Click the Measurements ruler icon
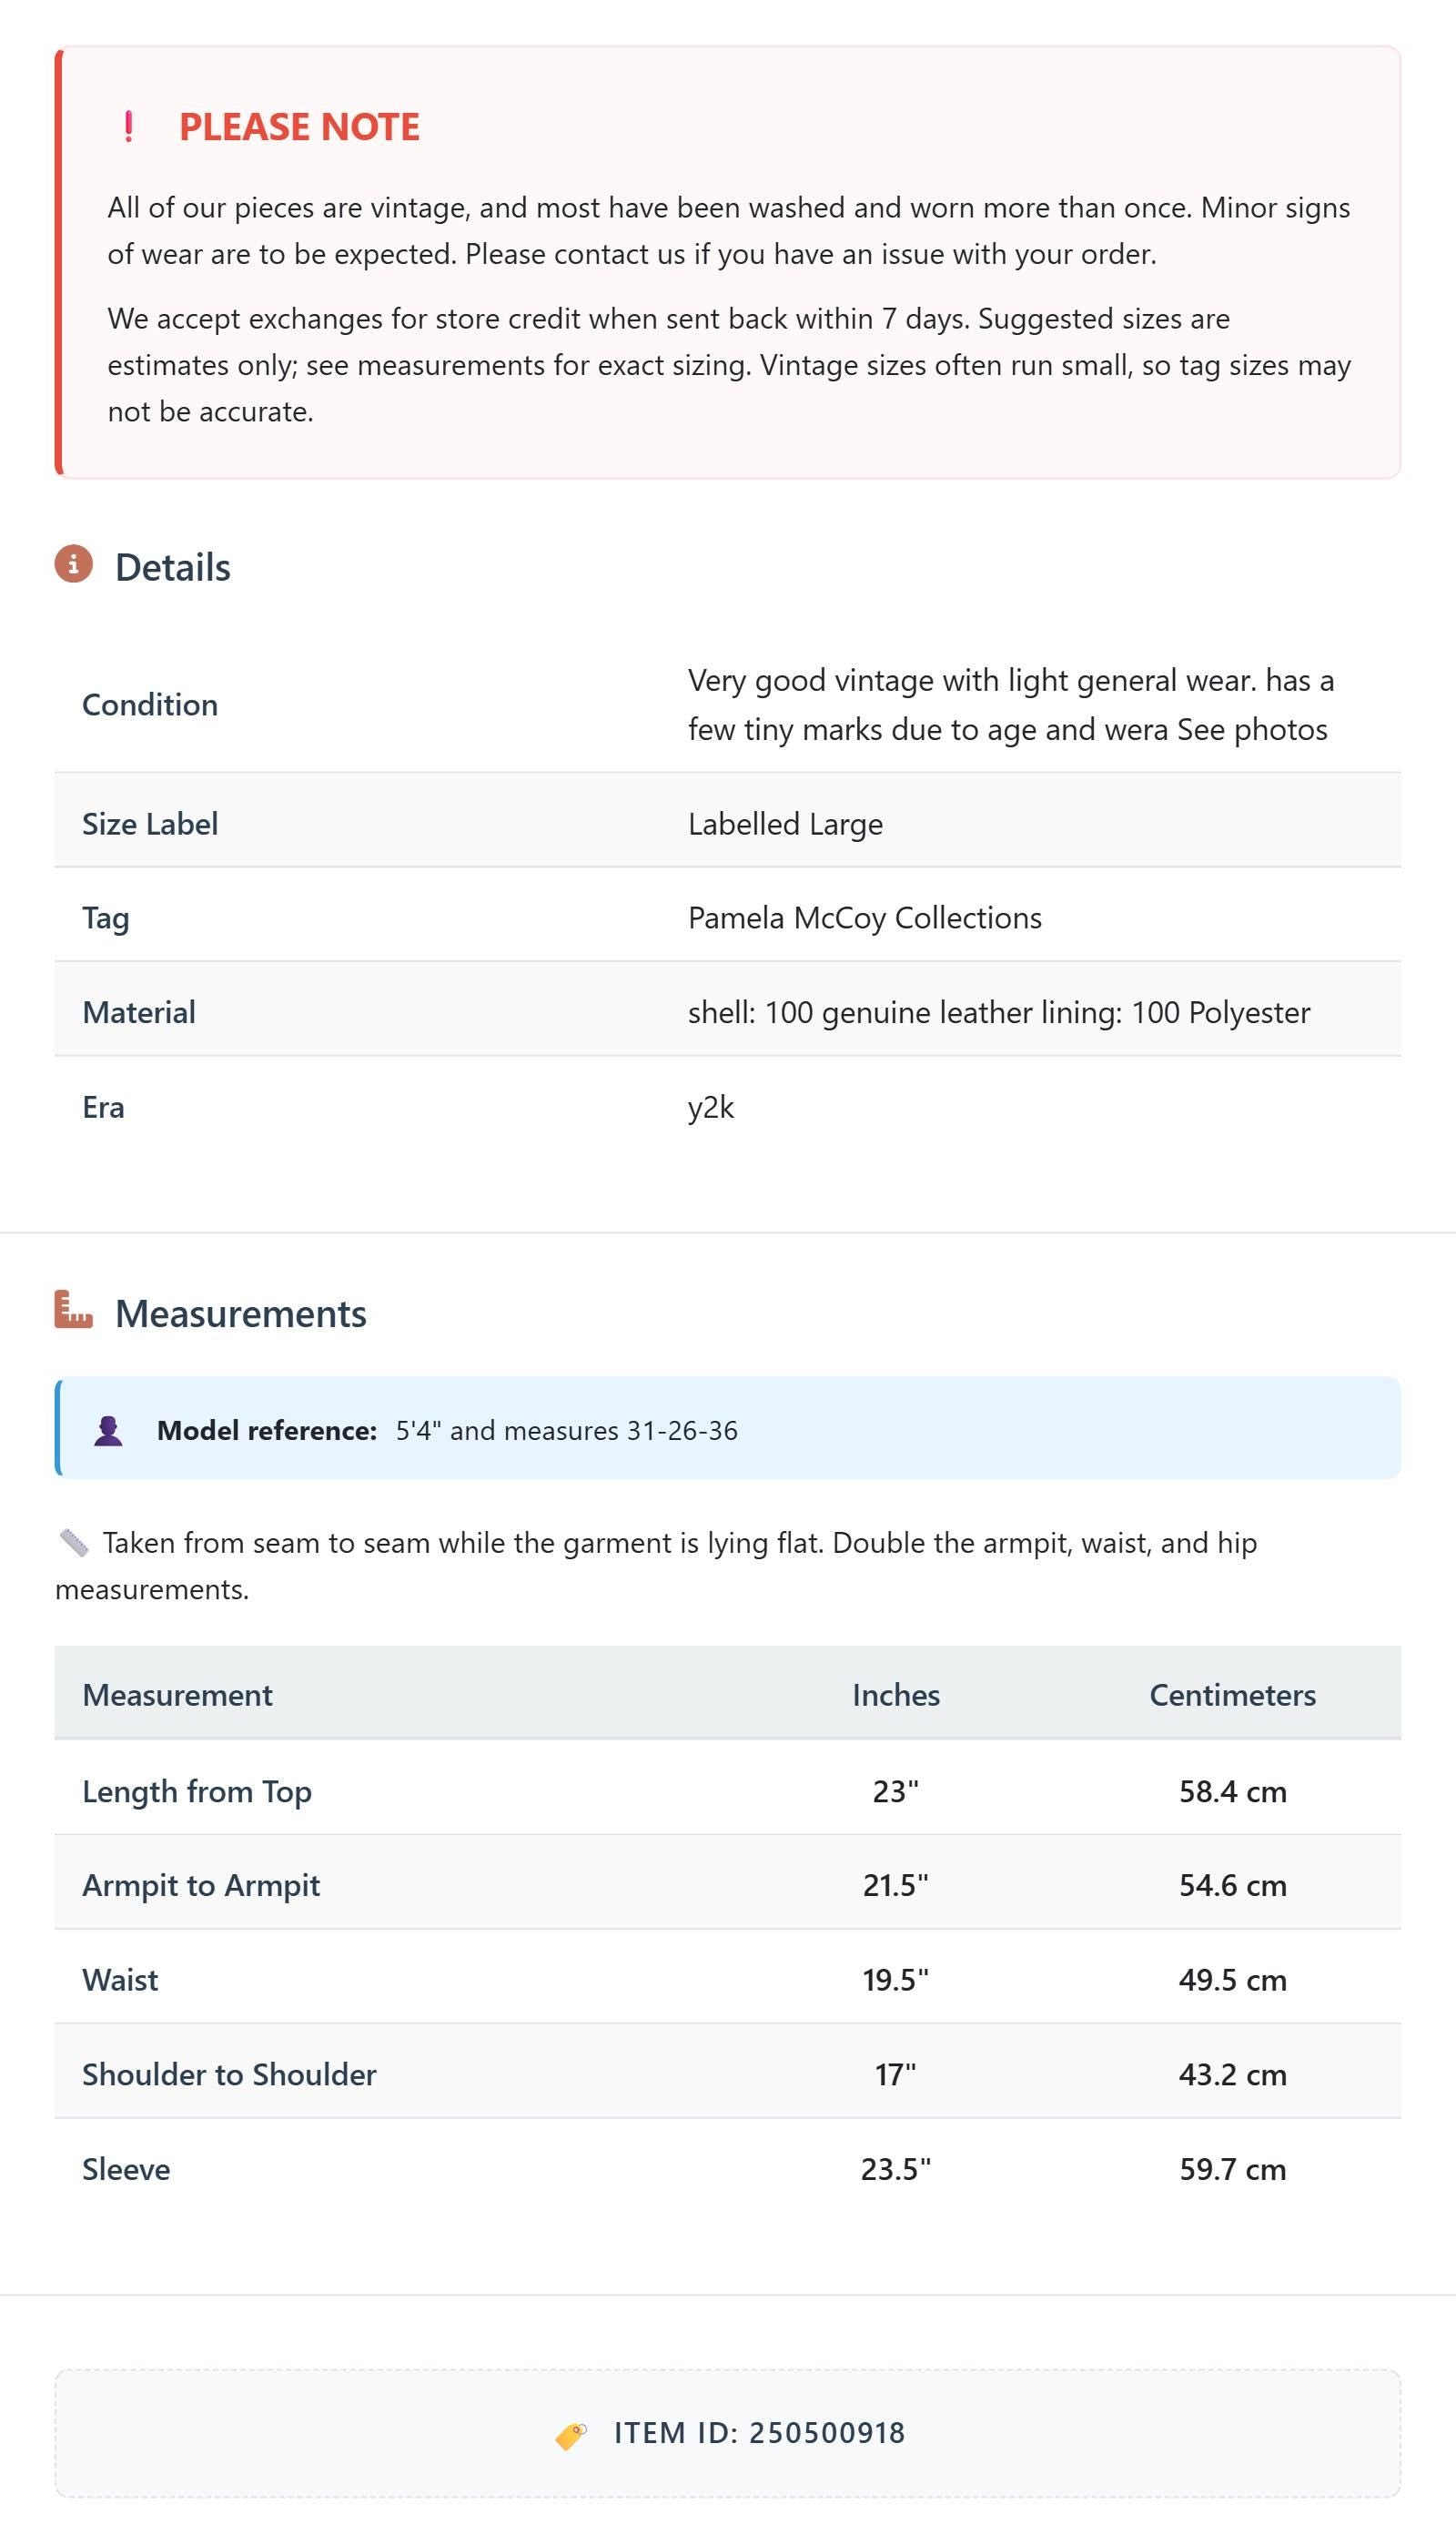The height and width of the screenshot is (2545, 1456). tap(73, 1309)
